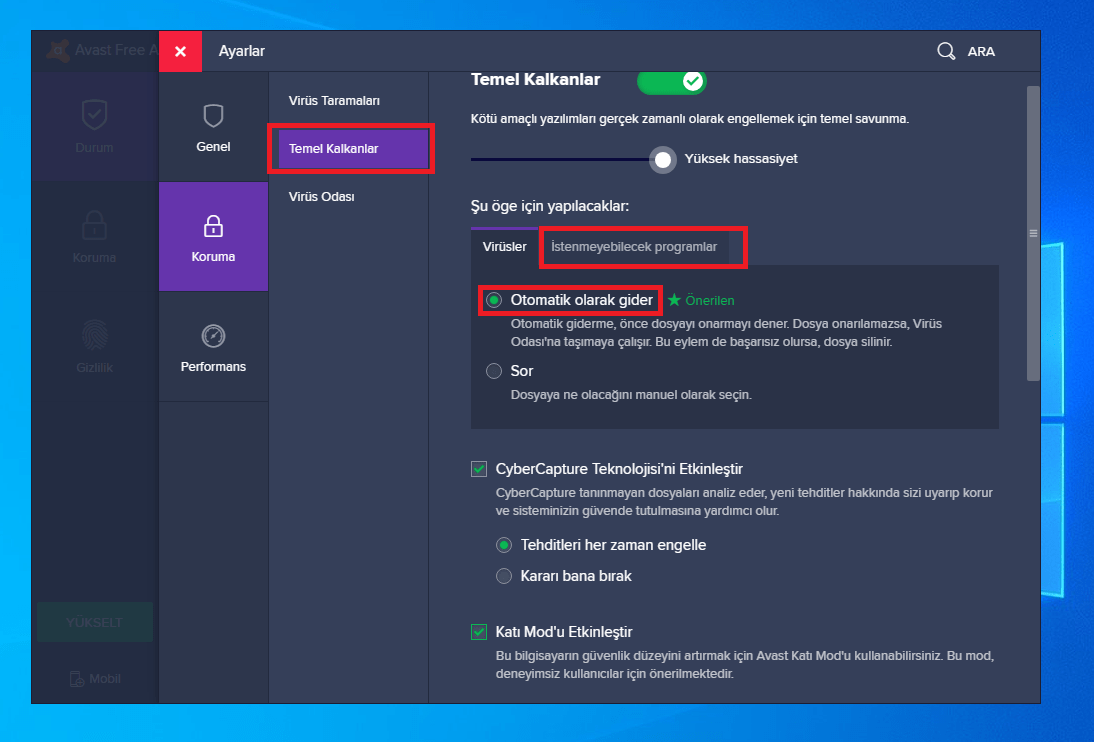Open Virüs Taramaları settings page
The width and height of the screenshot is (1094, 742).
[334, 101]
